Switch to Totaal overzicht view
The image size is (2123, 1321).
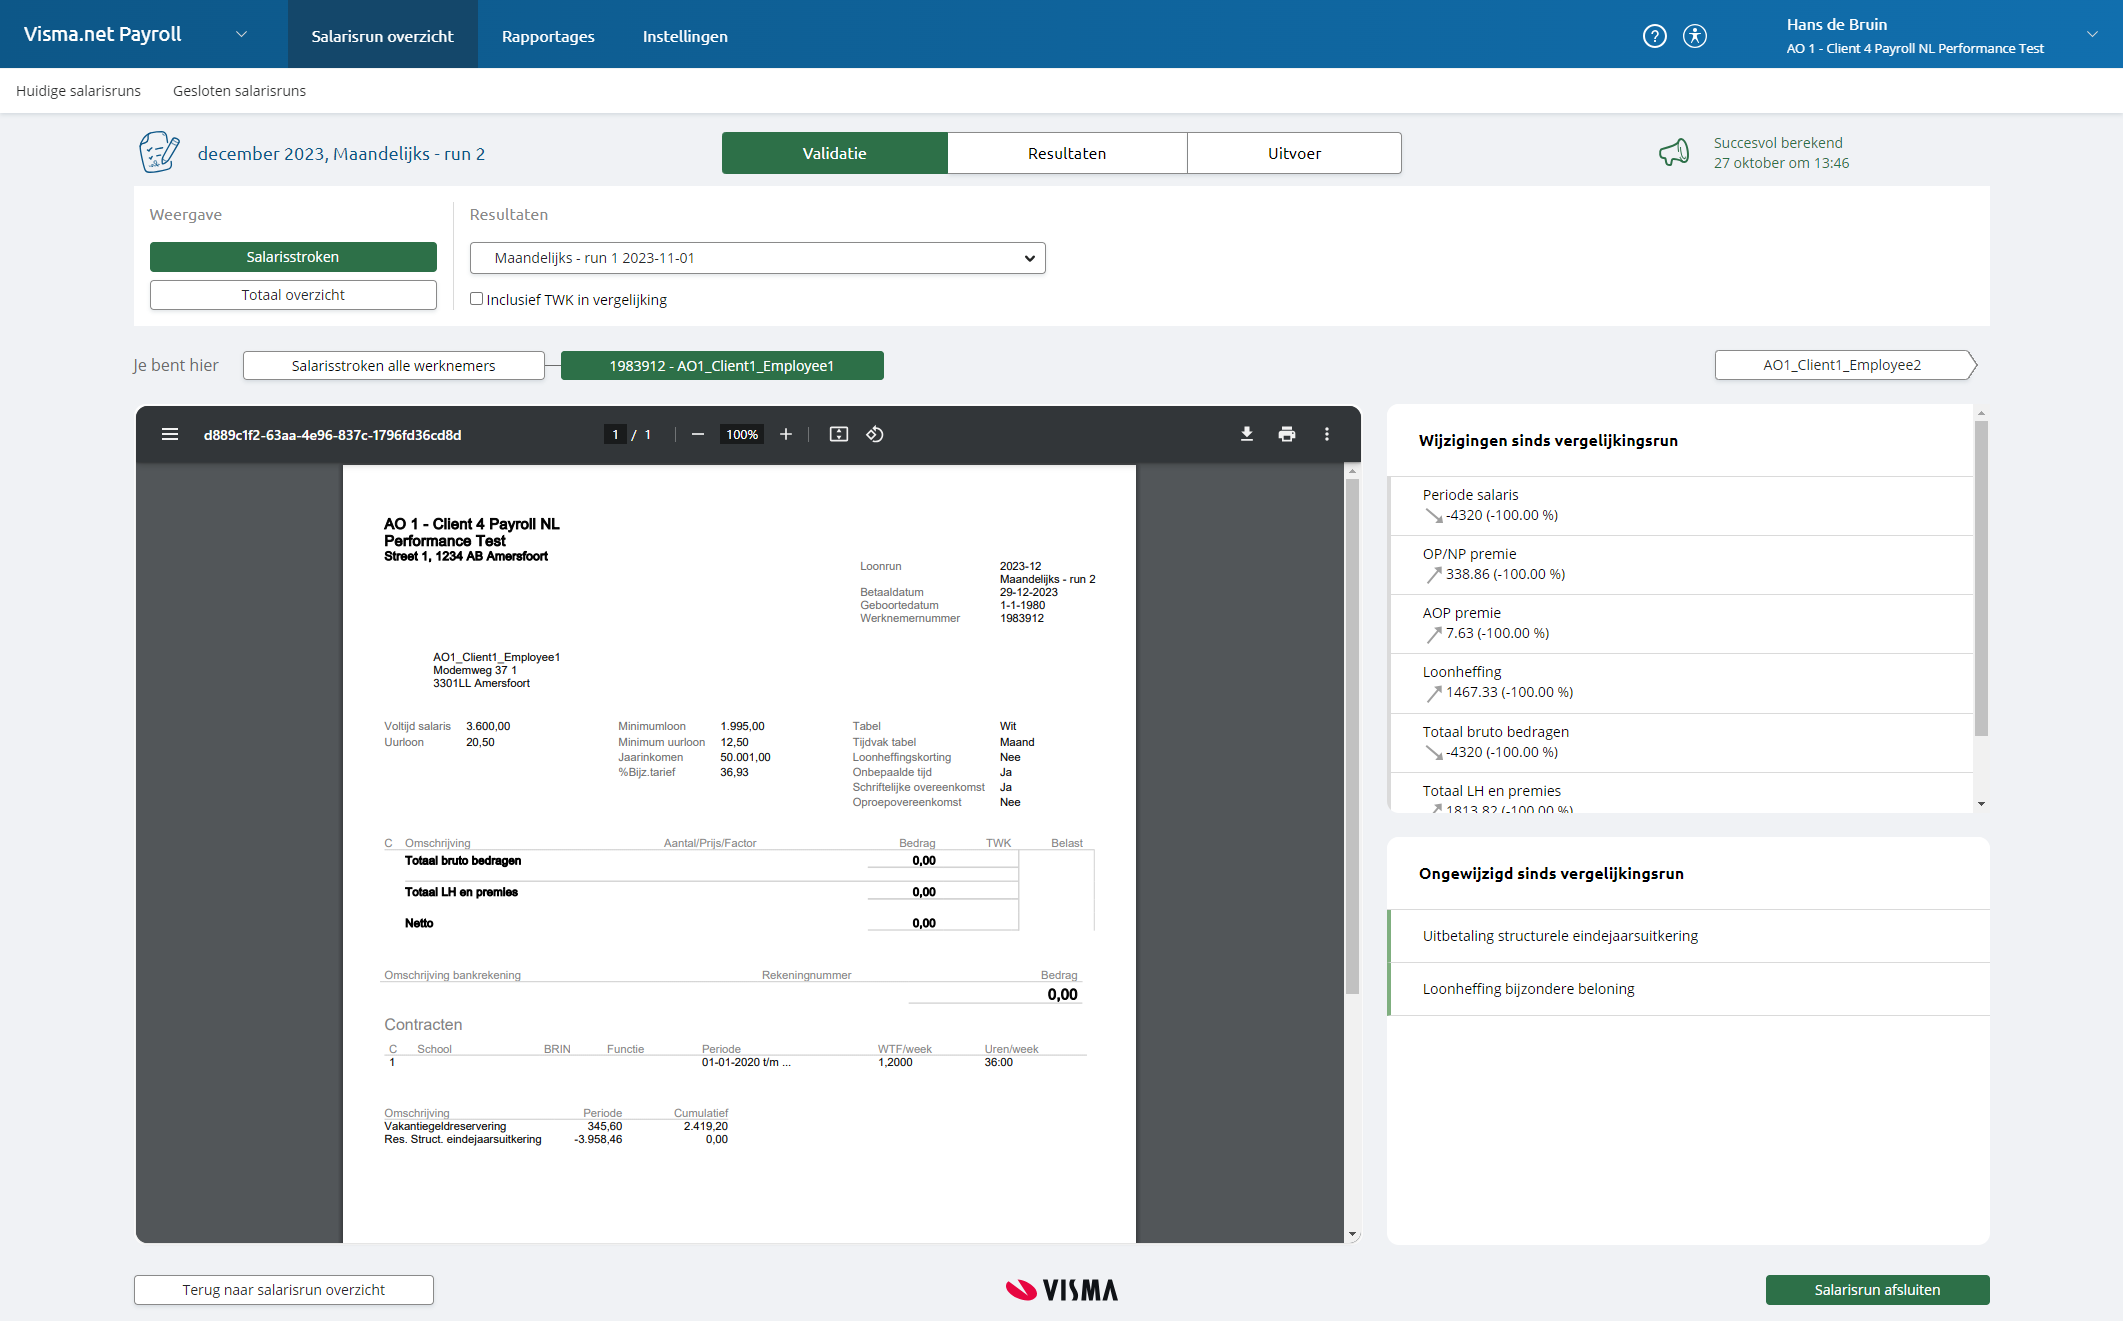(292, 294)
